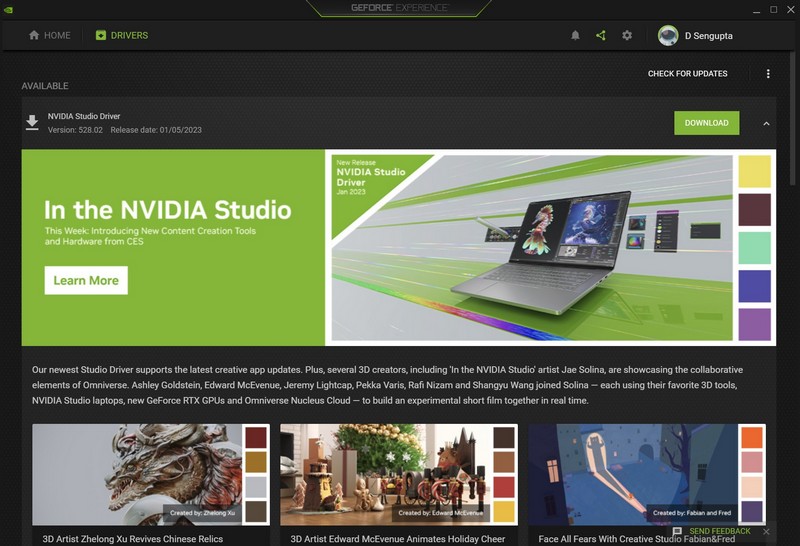Select the yellow swatch on the banner
Viewport: 800px width, 546px height.
pos(755,171)
